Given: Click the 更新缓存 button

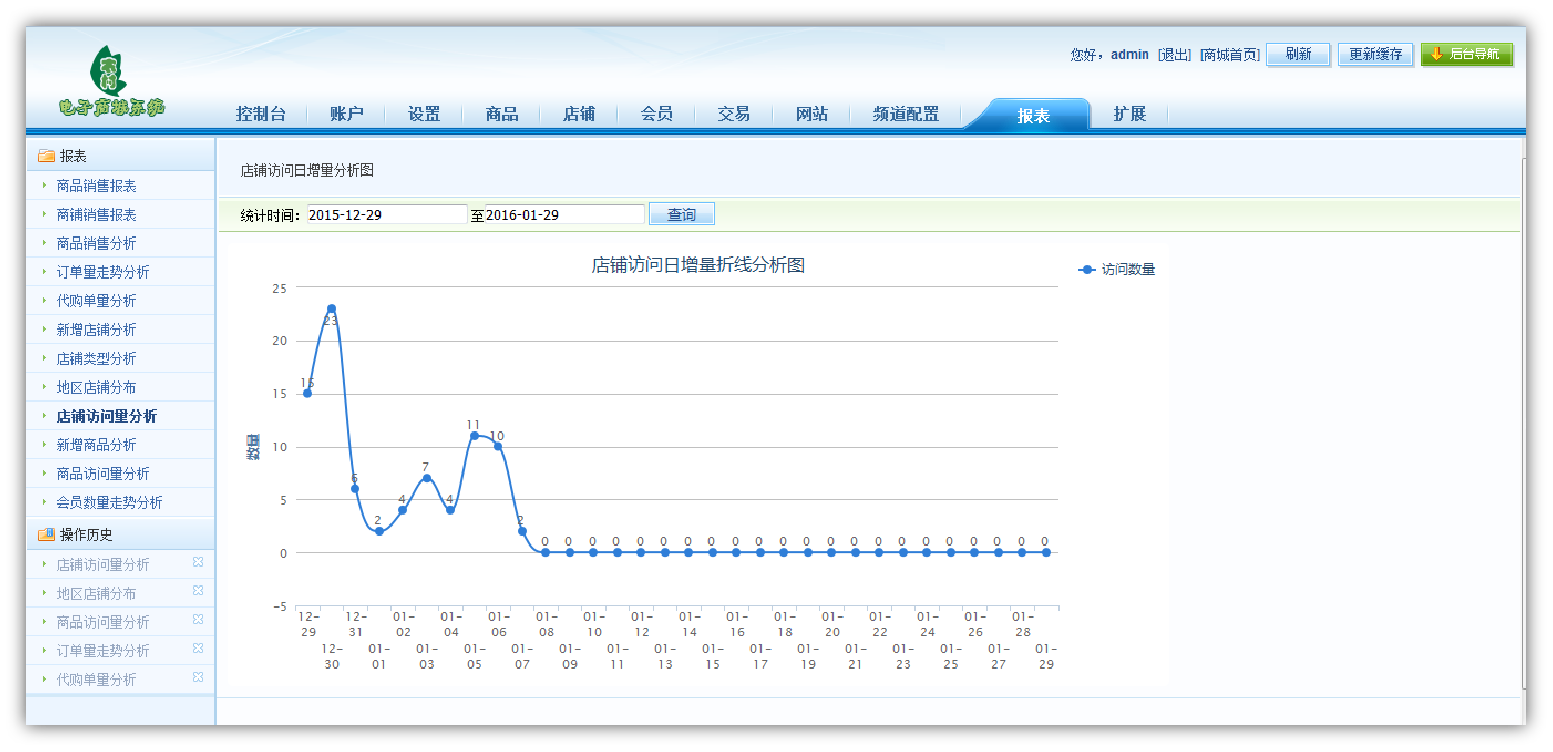Looking at the screenshot, I should [x=1375, y=54].
